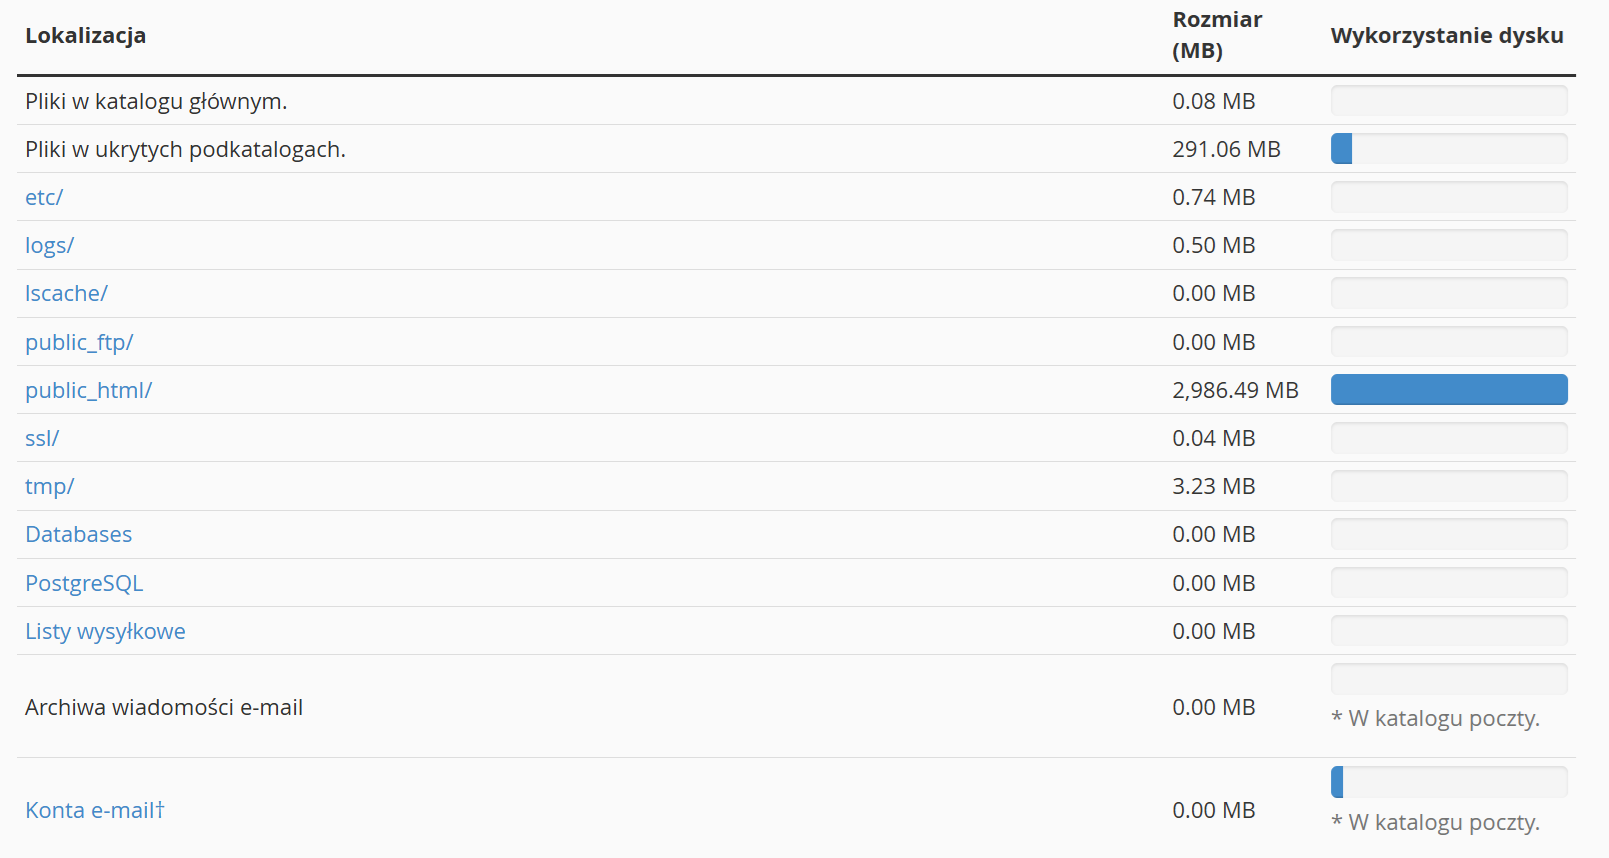This screenshot has height=858, width=1609.
Task: Open the public_ftp/ directory link
Action: (x=79, y=342)
